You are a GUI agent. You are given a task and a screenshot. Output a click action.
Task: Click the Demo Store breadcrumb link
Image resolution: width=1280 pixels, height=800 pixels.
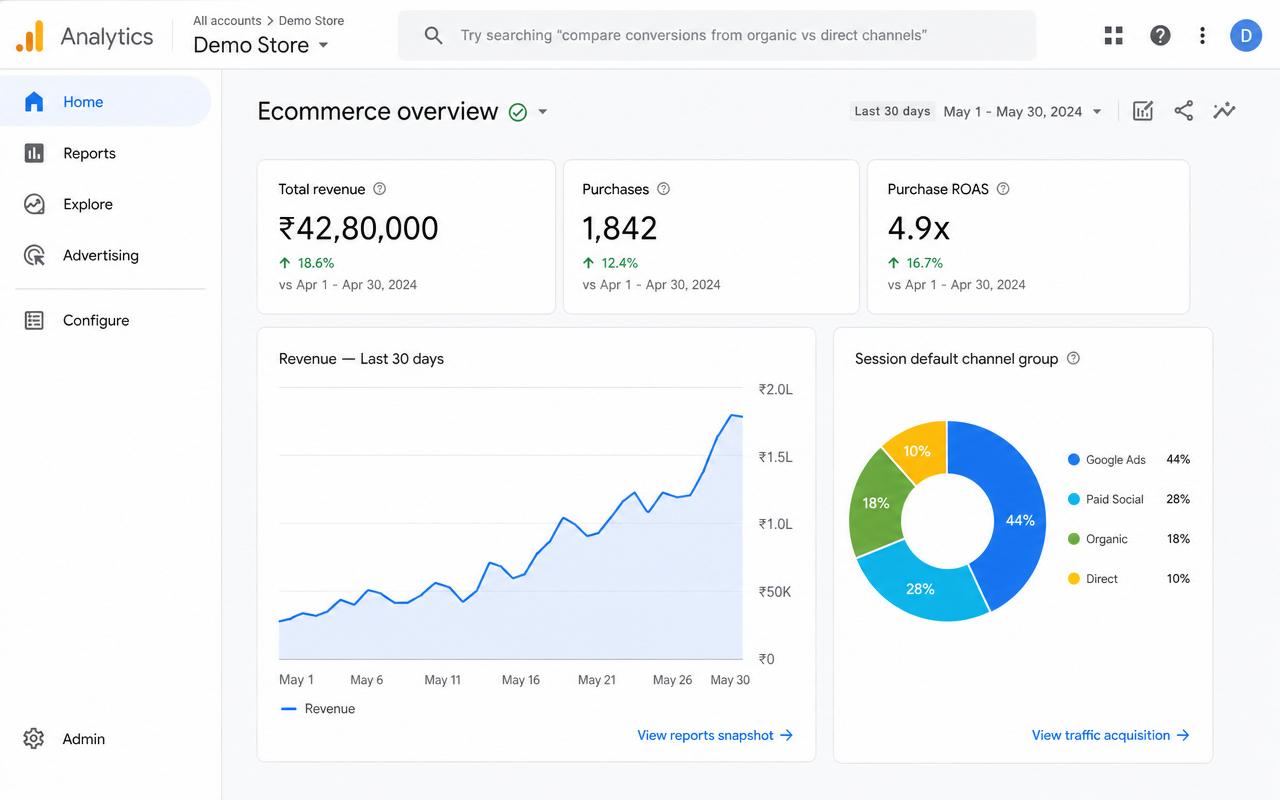pyautogui.click(x=311, y=20)
